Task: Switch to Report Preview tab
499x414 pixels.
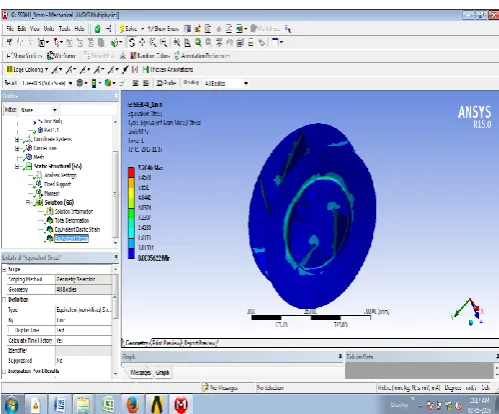Action: pos(201,343)
